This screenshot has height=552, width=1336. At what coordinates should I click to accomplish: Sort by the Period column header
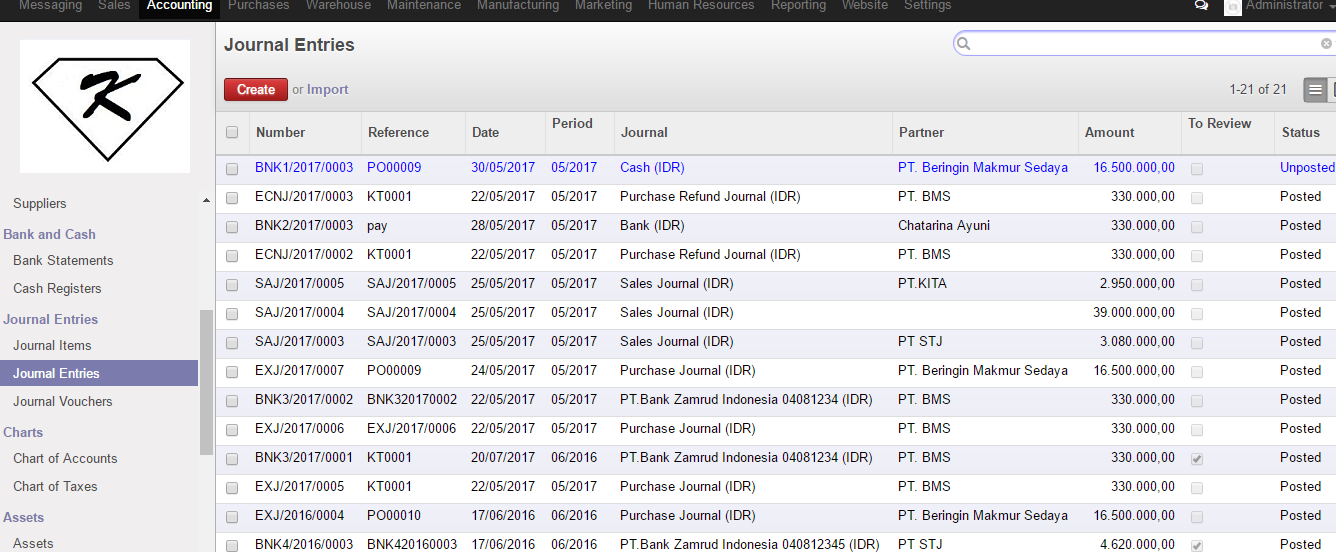[x=572, y=123]
